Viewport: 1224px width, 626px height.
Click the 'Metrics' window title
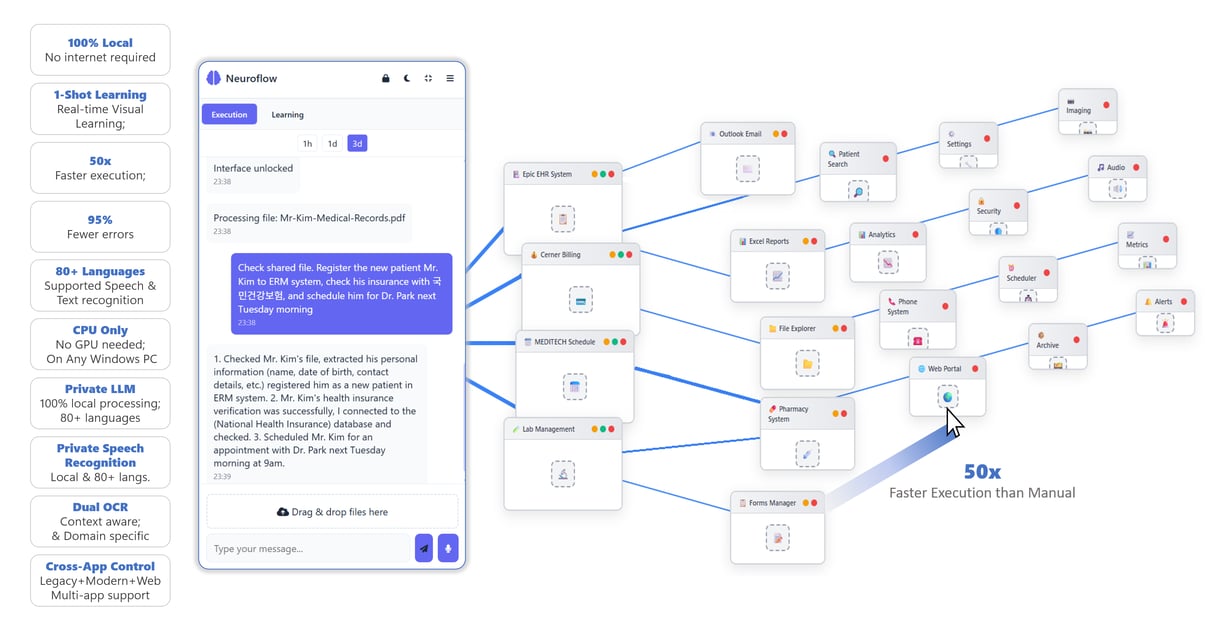[1137, 244]
